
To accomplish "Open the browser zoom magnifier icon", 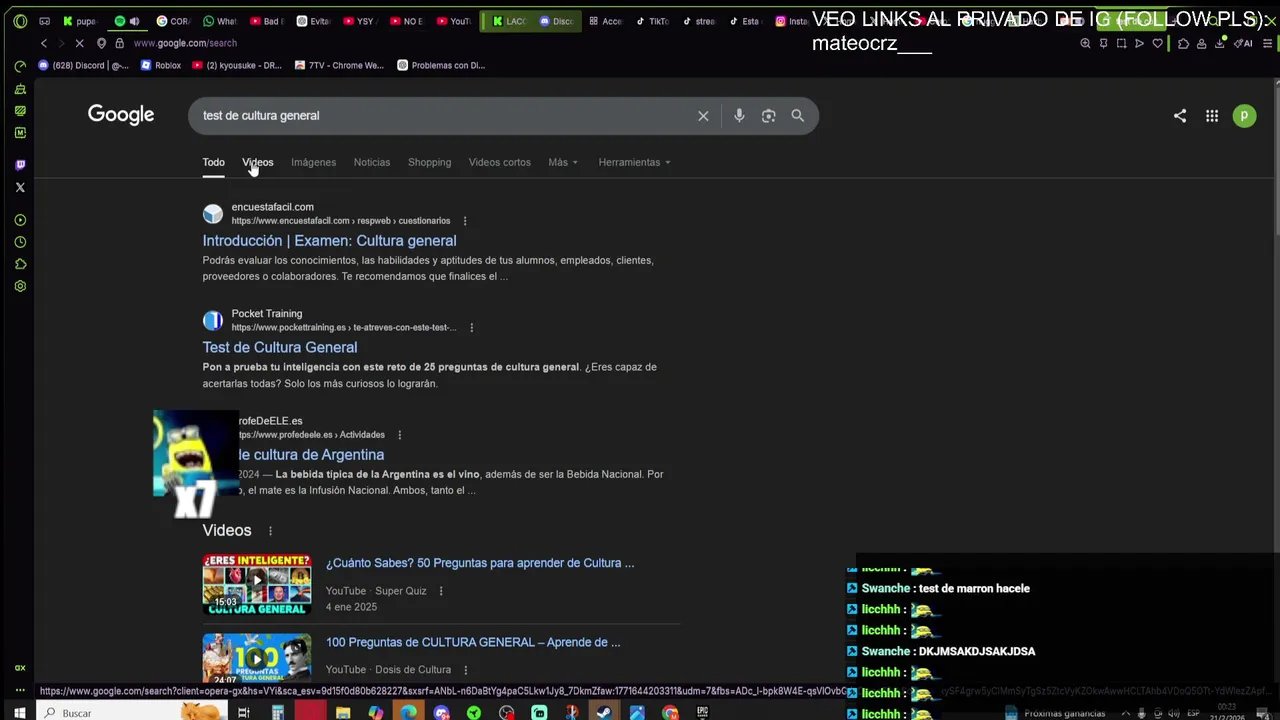I will (x=1085, y=43).
